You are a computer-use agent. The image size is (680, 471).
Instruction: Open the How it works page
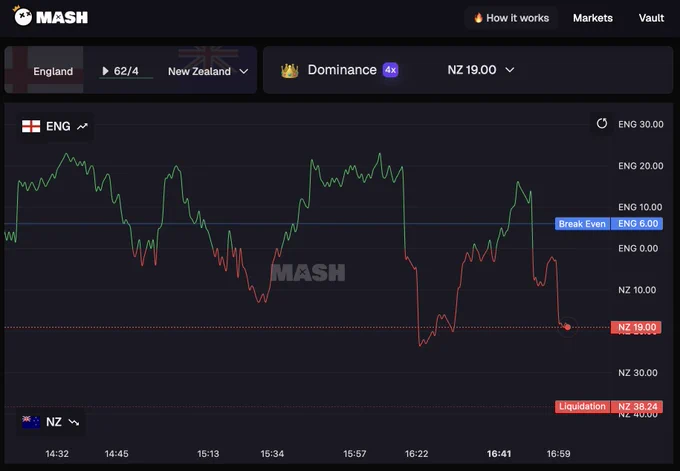511,18
